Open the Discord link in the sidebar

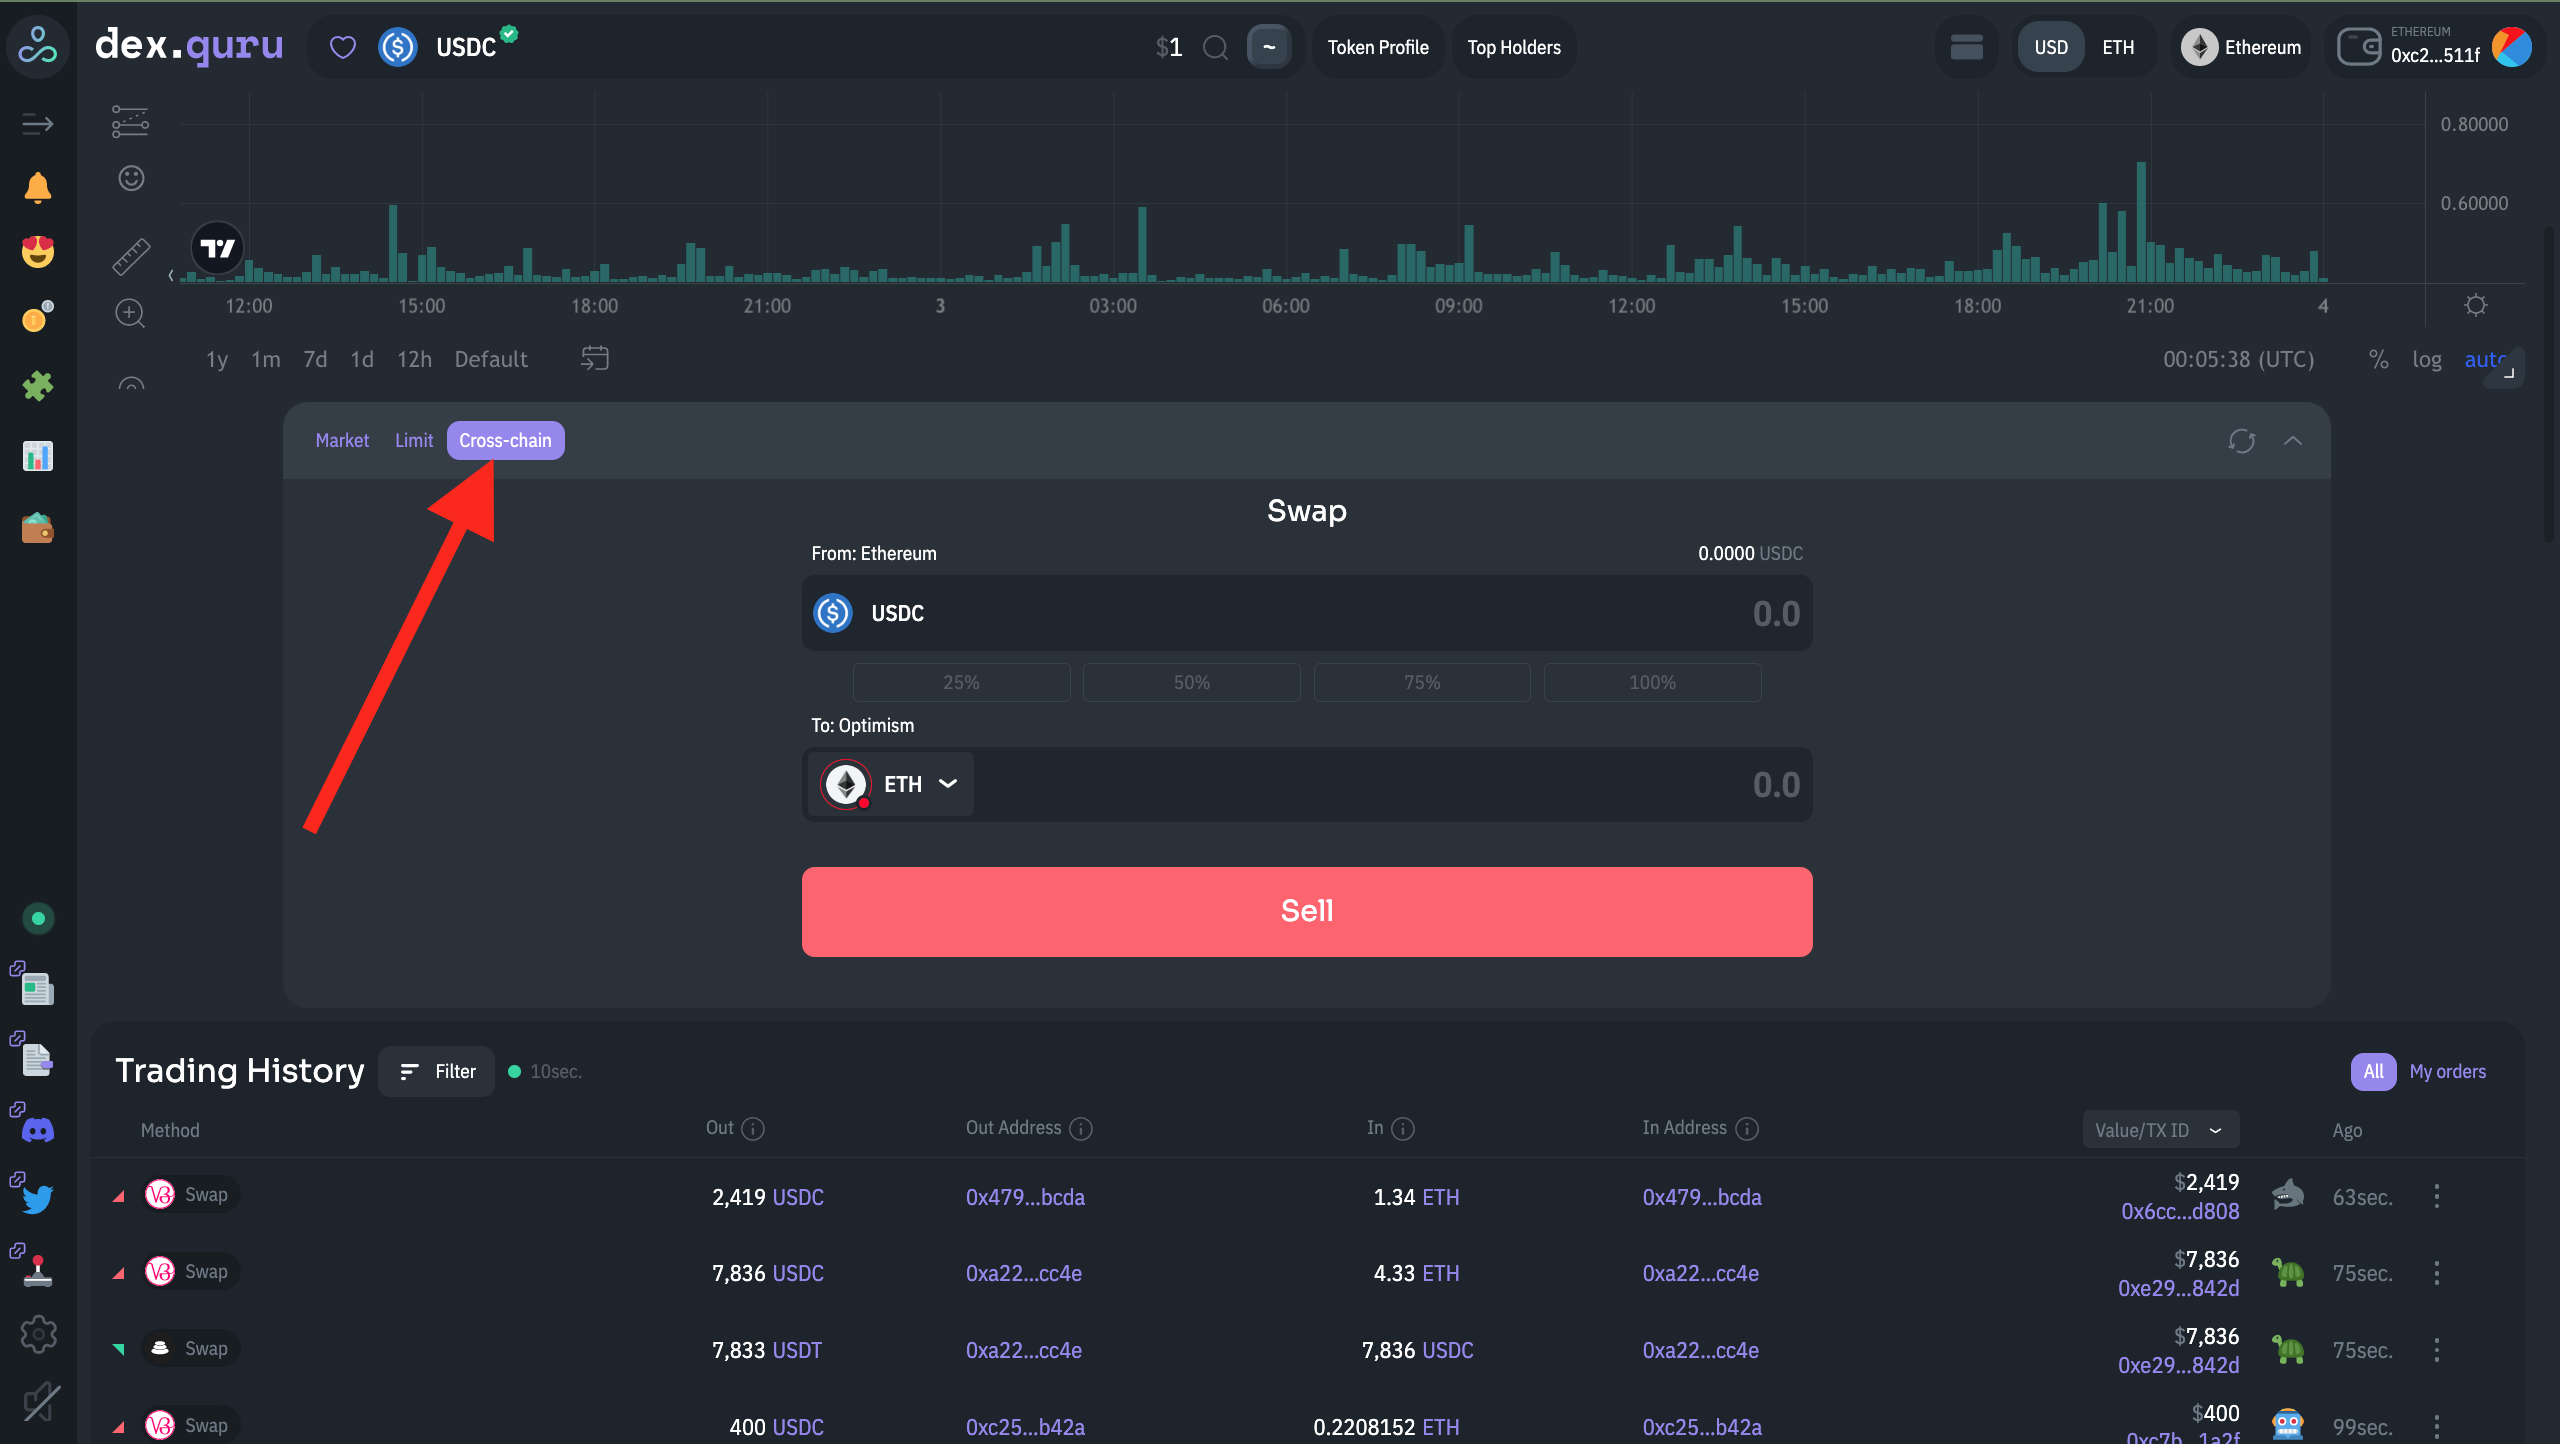[38, 1130]
